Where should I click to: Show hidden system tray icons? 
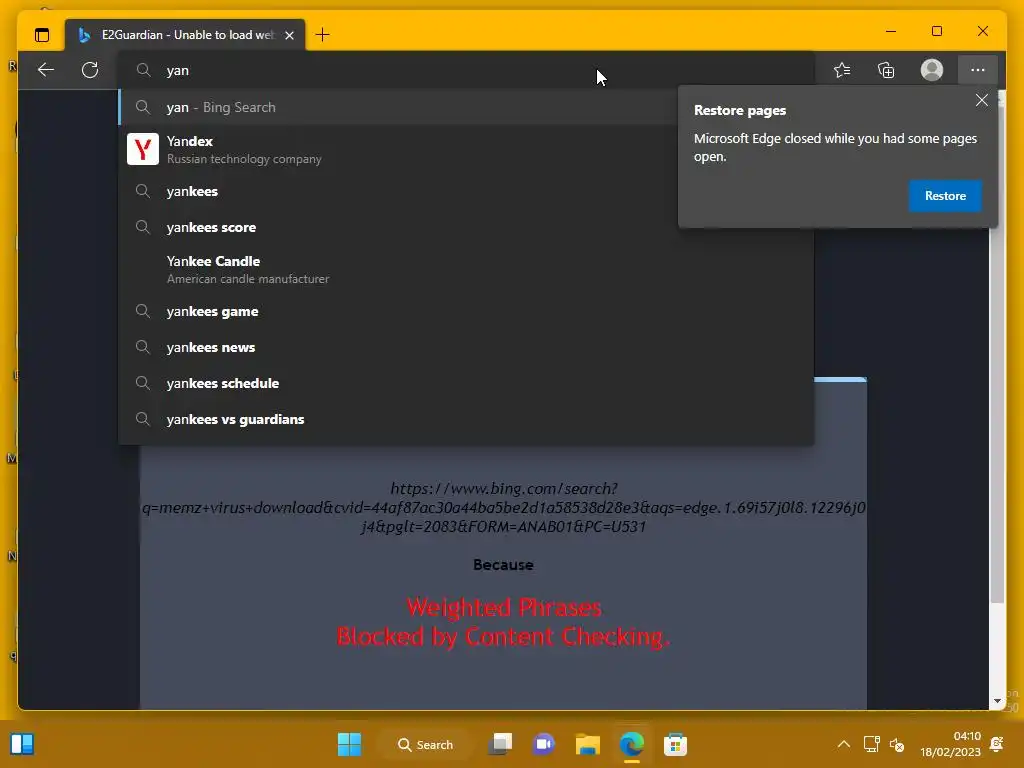click(x=844, y=744)
